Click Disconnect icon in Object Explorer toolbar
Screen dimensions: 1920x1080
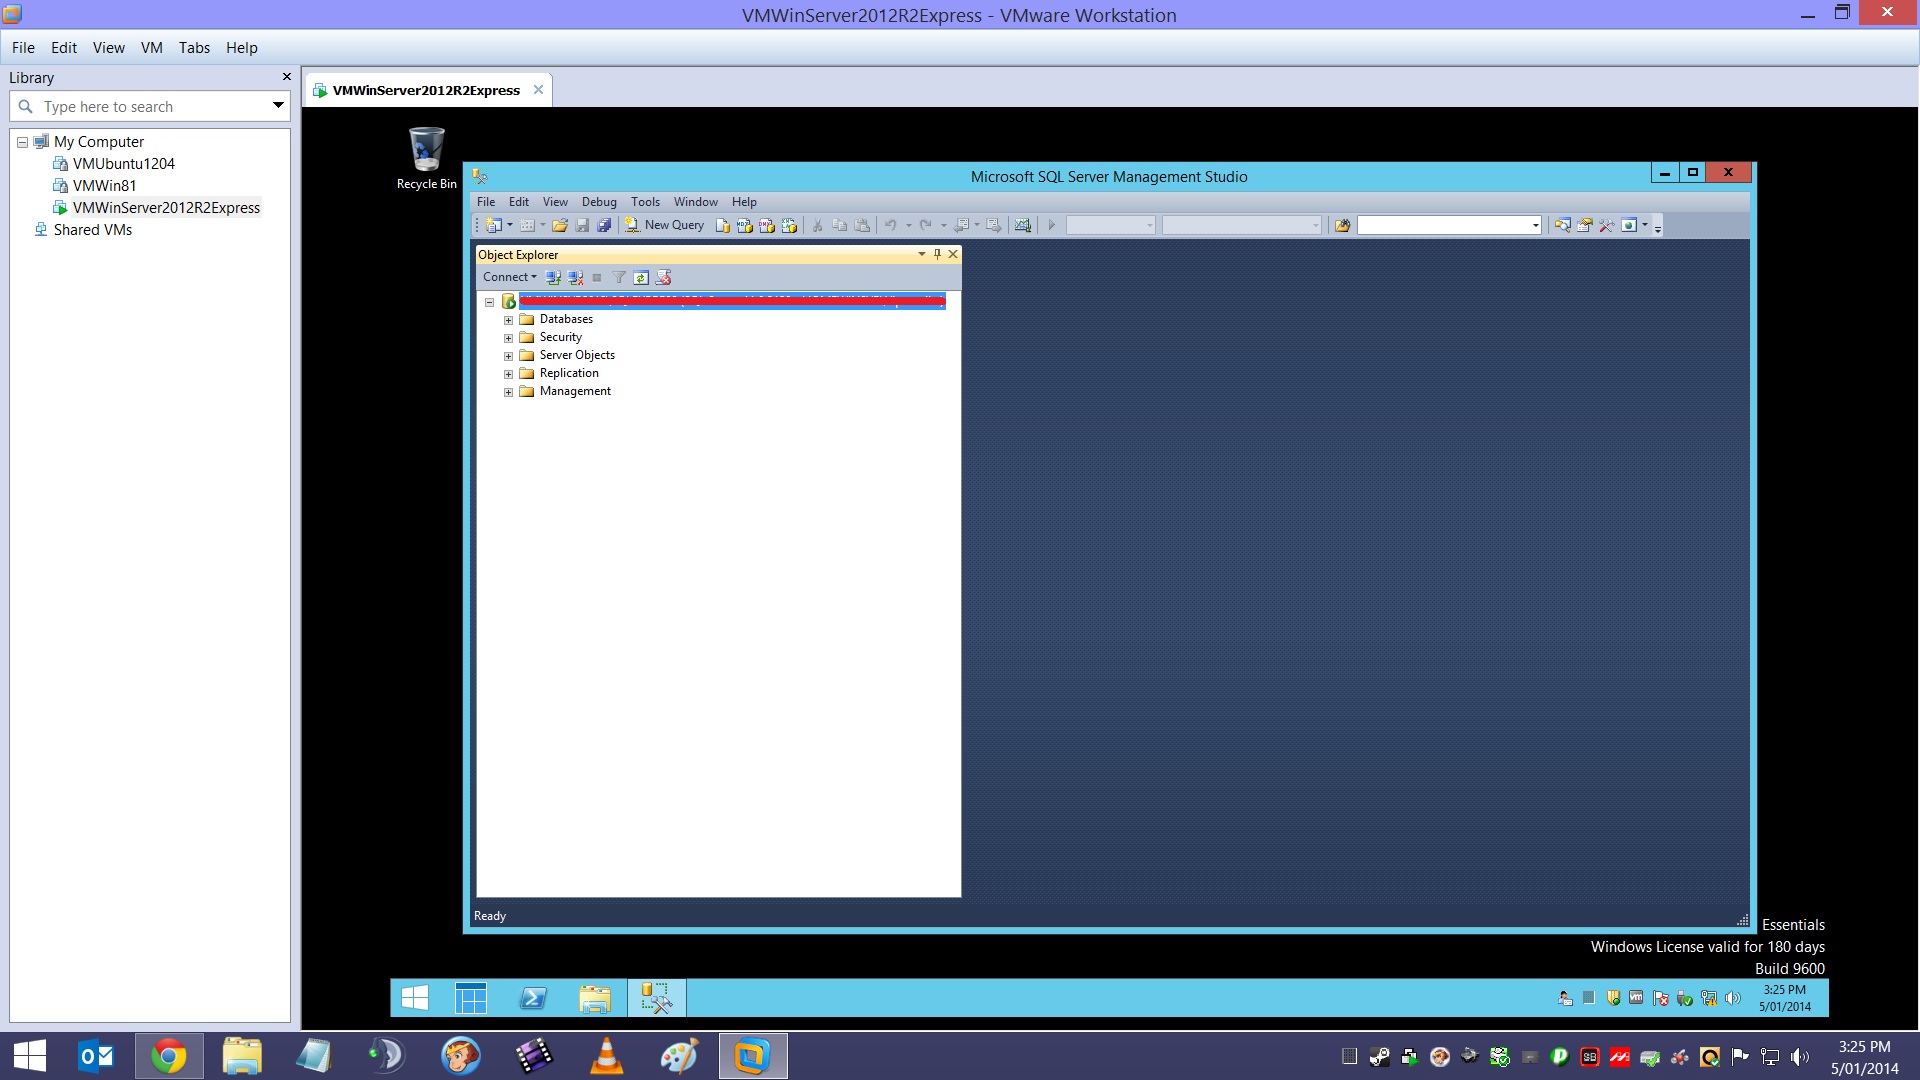(575, 277)
